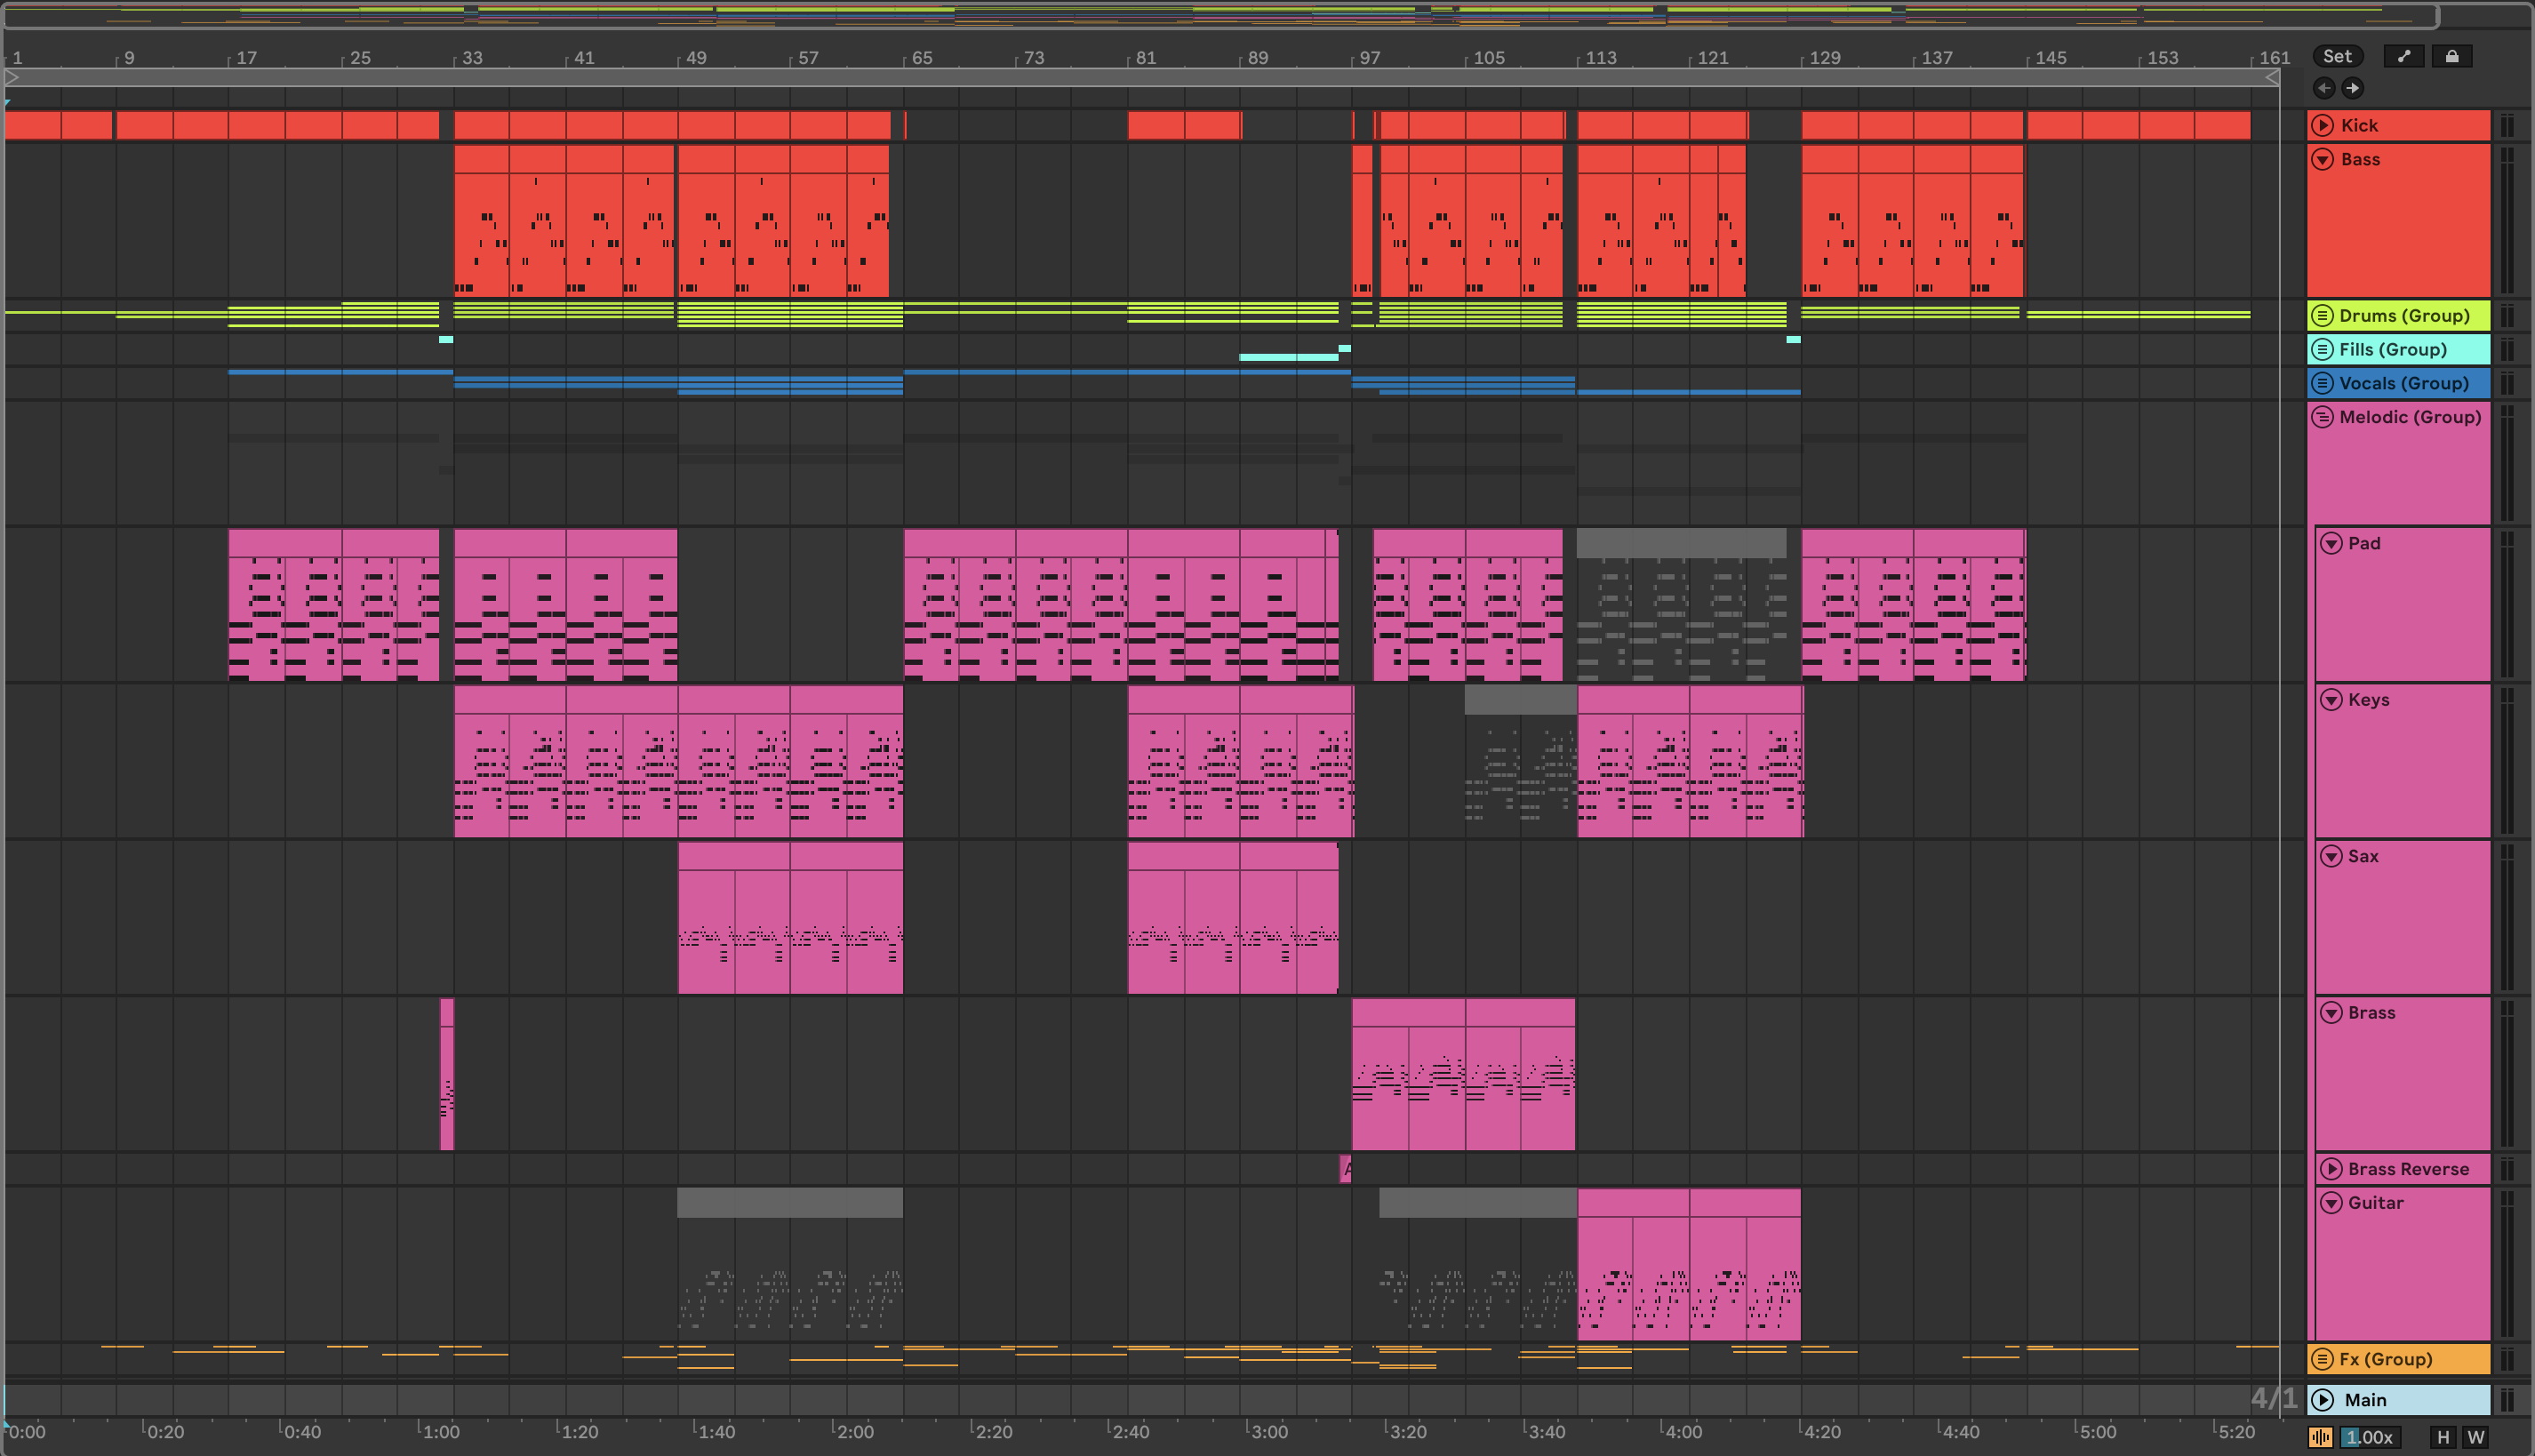This screenshot has width=2535, height=1456.
Task: Toggle the automation mode button
Action: pos(2404,57)
